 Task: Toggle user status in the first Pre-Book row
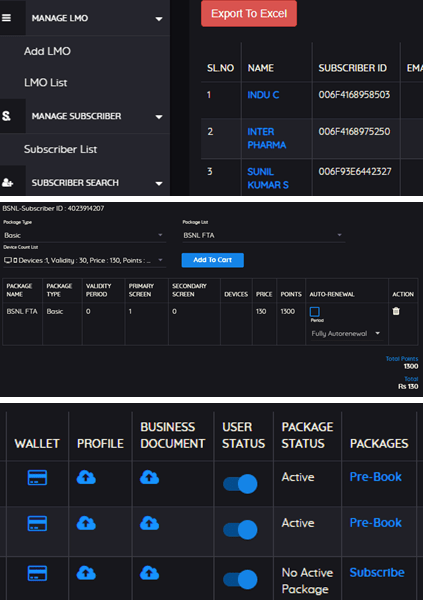click(x=240, y=484)
